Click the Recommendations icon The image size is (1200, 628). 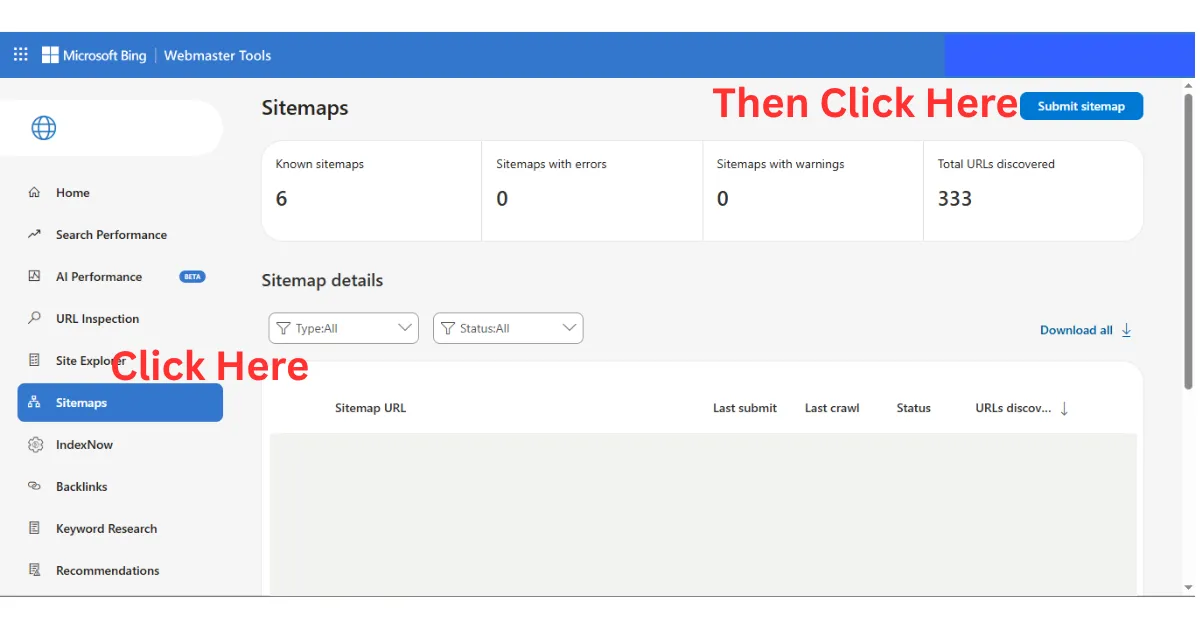point(35,571)
